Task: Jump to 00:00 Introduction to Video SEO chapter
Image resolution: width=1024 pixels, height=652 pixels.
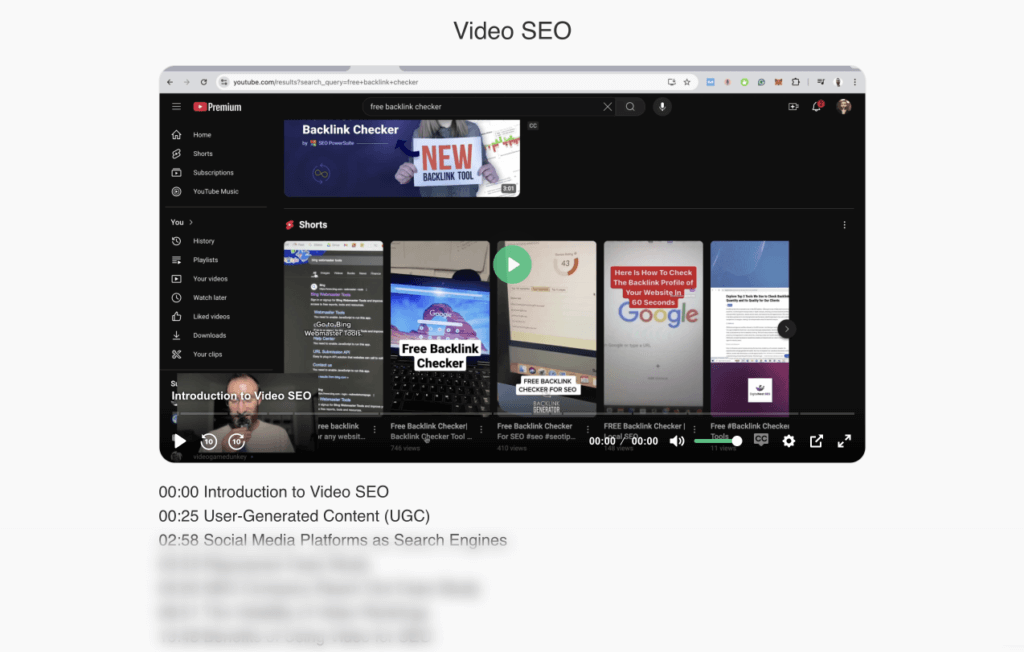Action: click(274, 492)
